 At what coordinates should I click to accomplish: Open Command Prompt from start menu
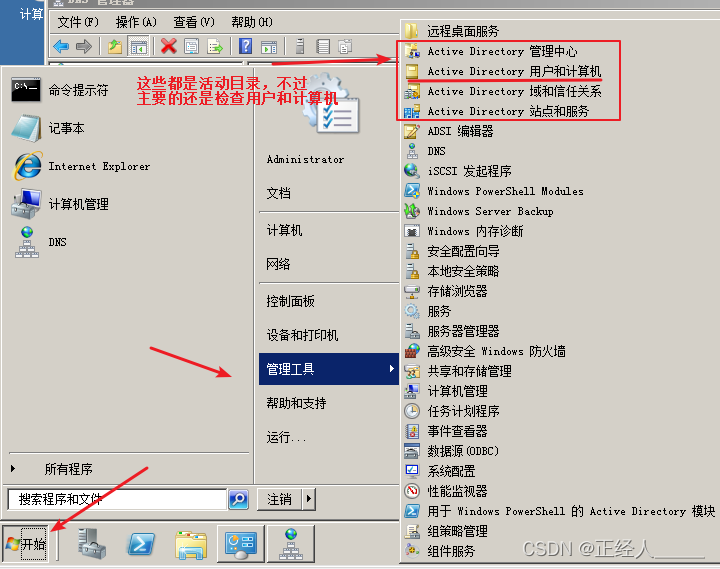point(60,90)
